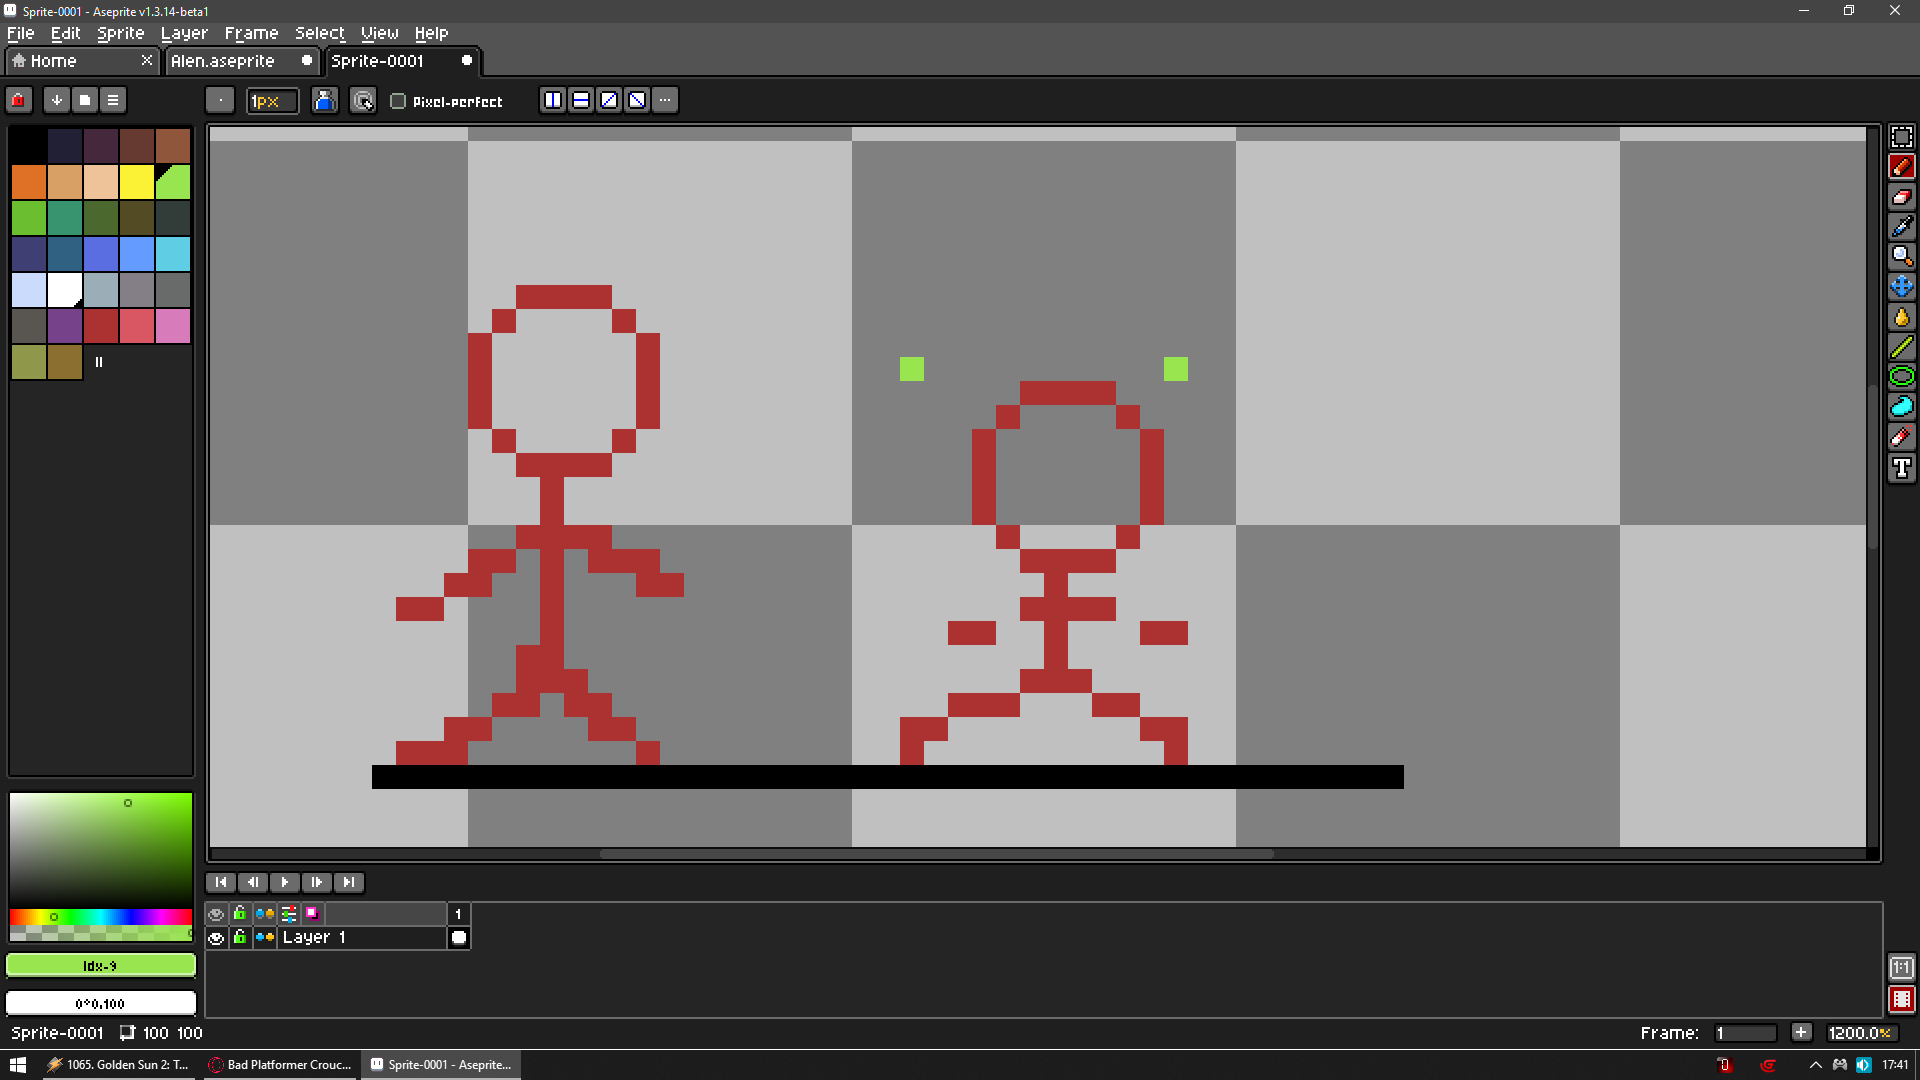Image resolution: width=1920 pixels, height=1080 pixels.
Task: Select the Eraser tool
Action: point(1901,197)
